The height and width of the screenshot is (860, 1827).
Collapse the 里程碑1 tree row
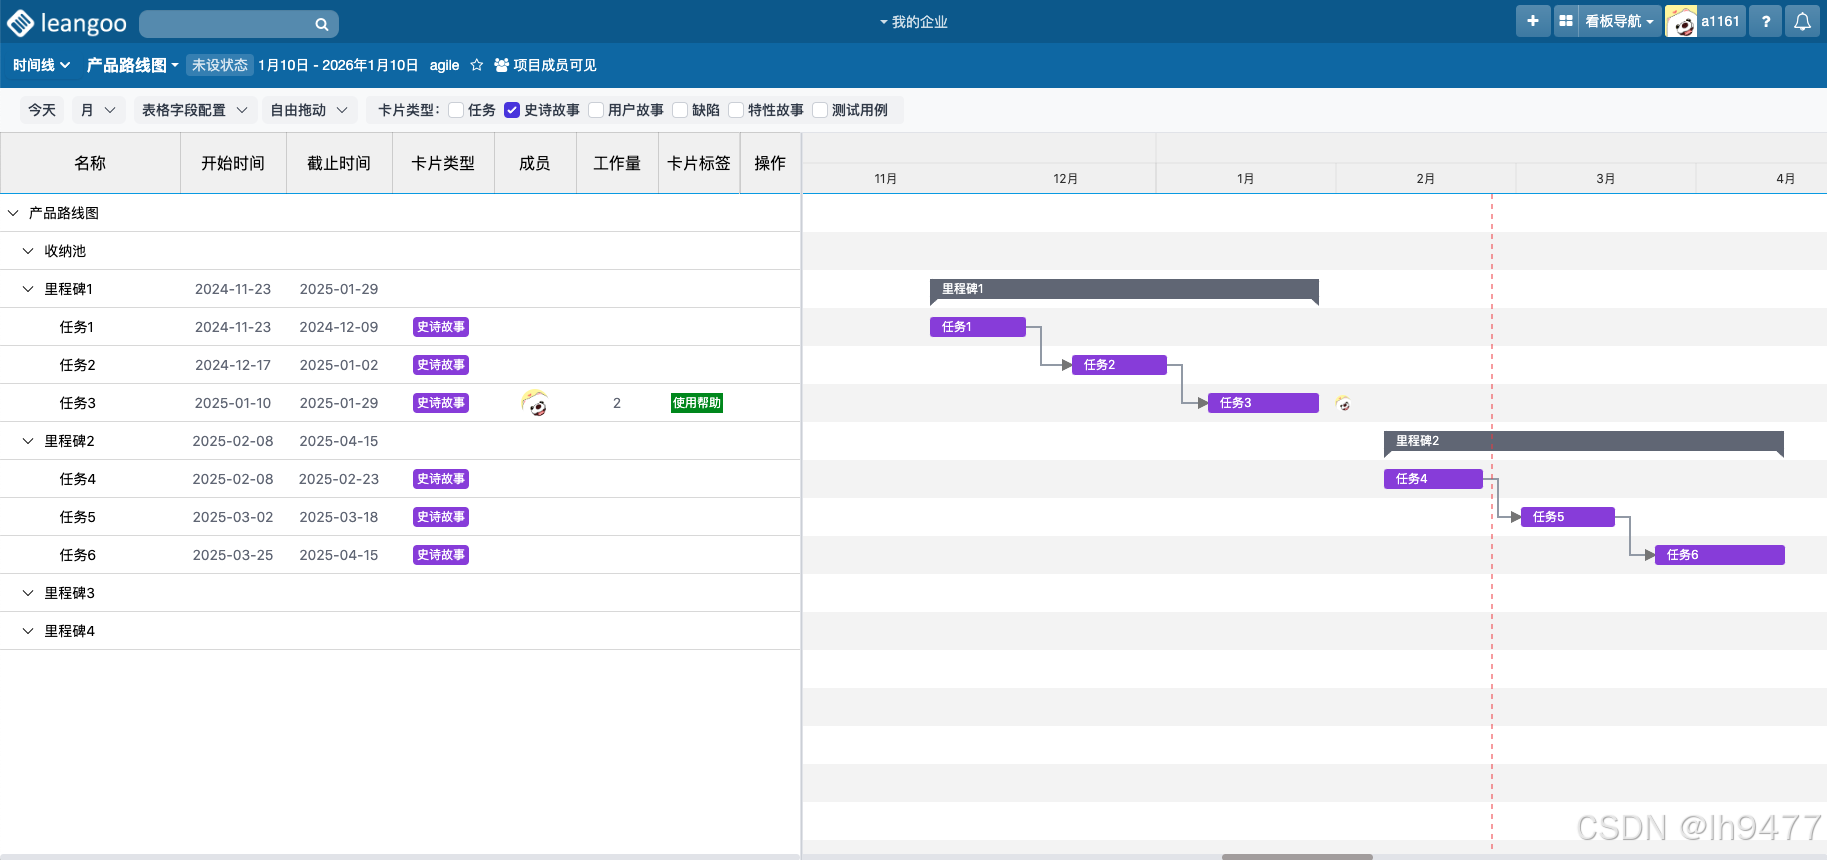click(28, 289)
